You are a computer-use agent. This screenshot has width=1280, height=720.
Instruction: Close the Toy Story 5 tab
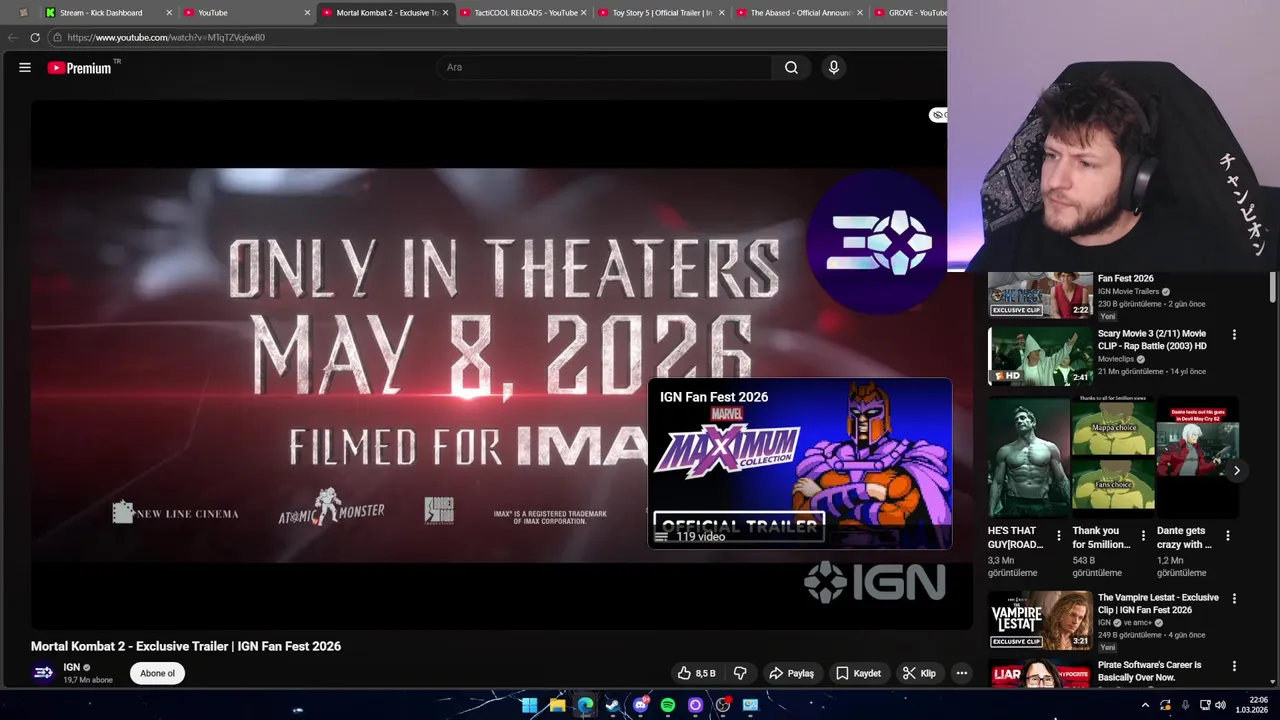[721, 13]
